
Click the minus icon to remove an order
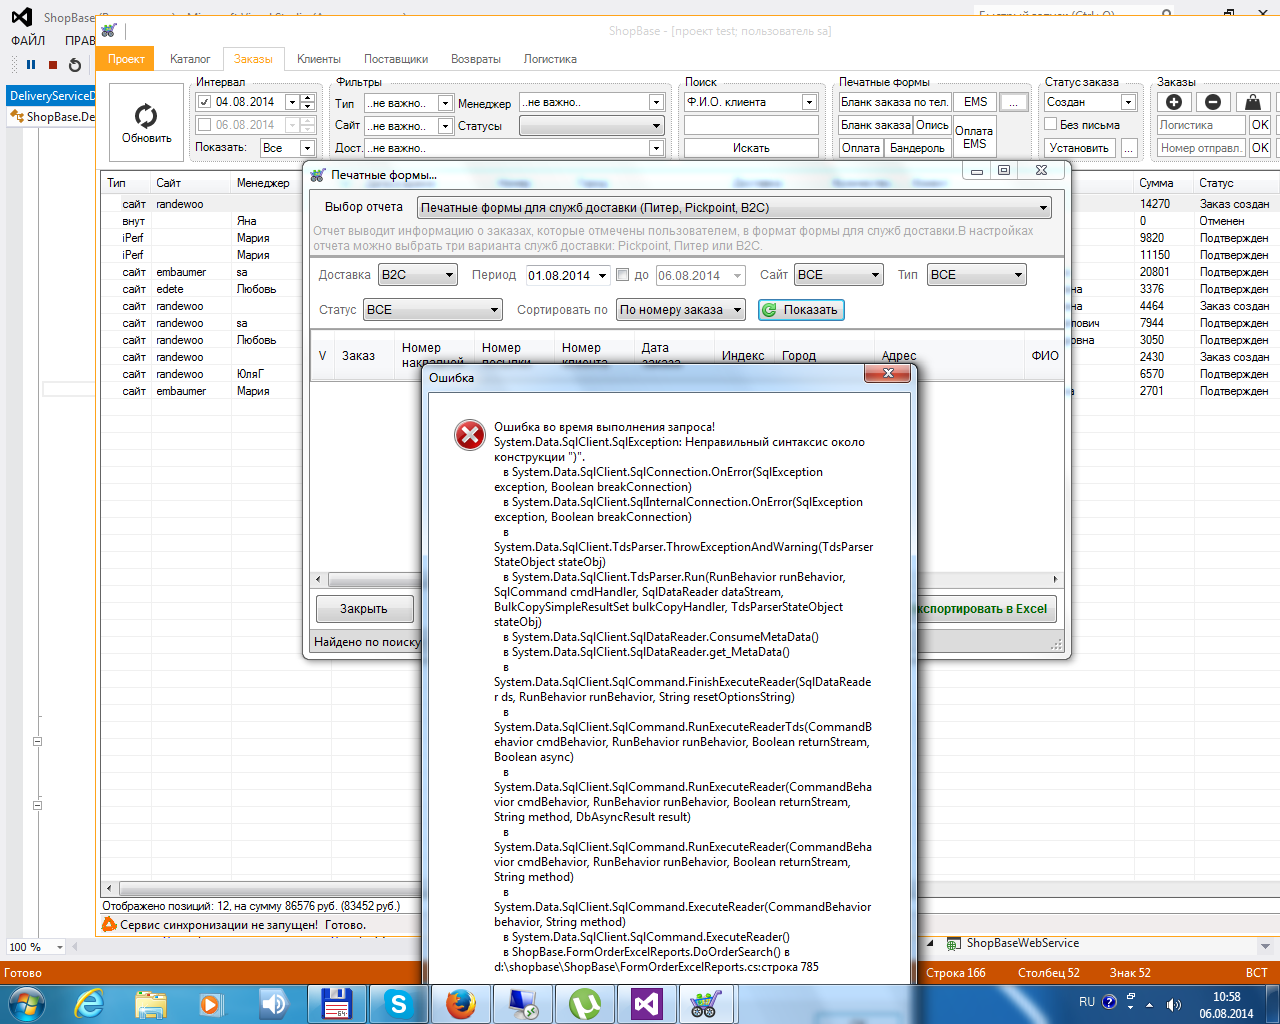[1213, 102]
